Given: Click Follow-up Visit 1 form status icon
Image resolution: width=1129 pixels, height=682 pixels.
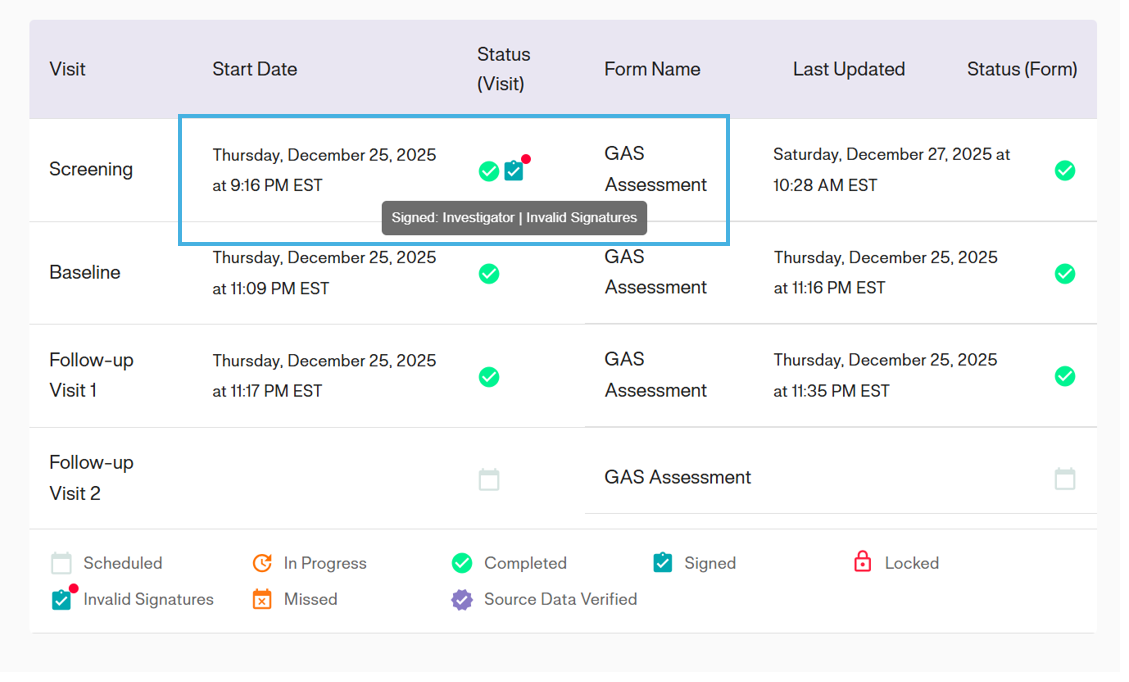Looking at the screenshot, I should pyautogui.click(x=1065, y=376).
